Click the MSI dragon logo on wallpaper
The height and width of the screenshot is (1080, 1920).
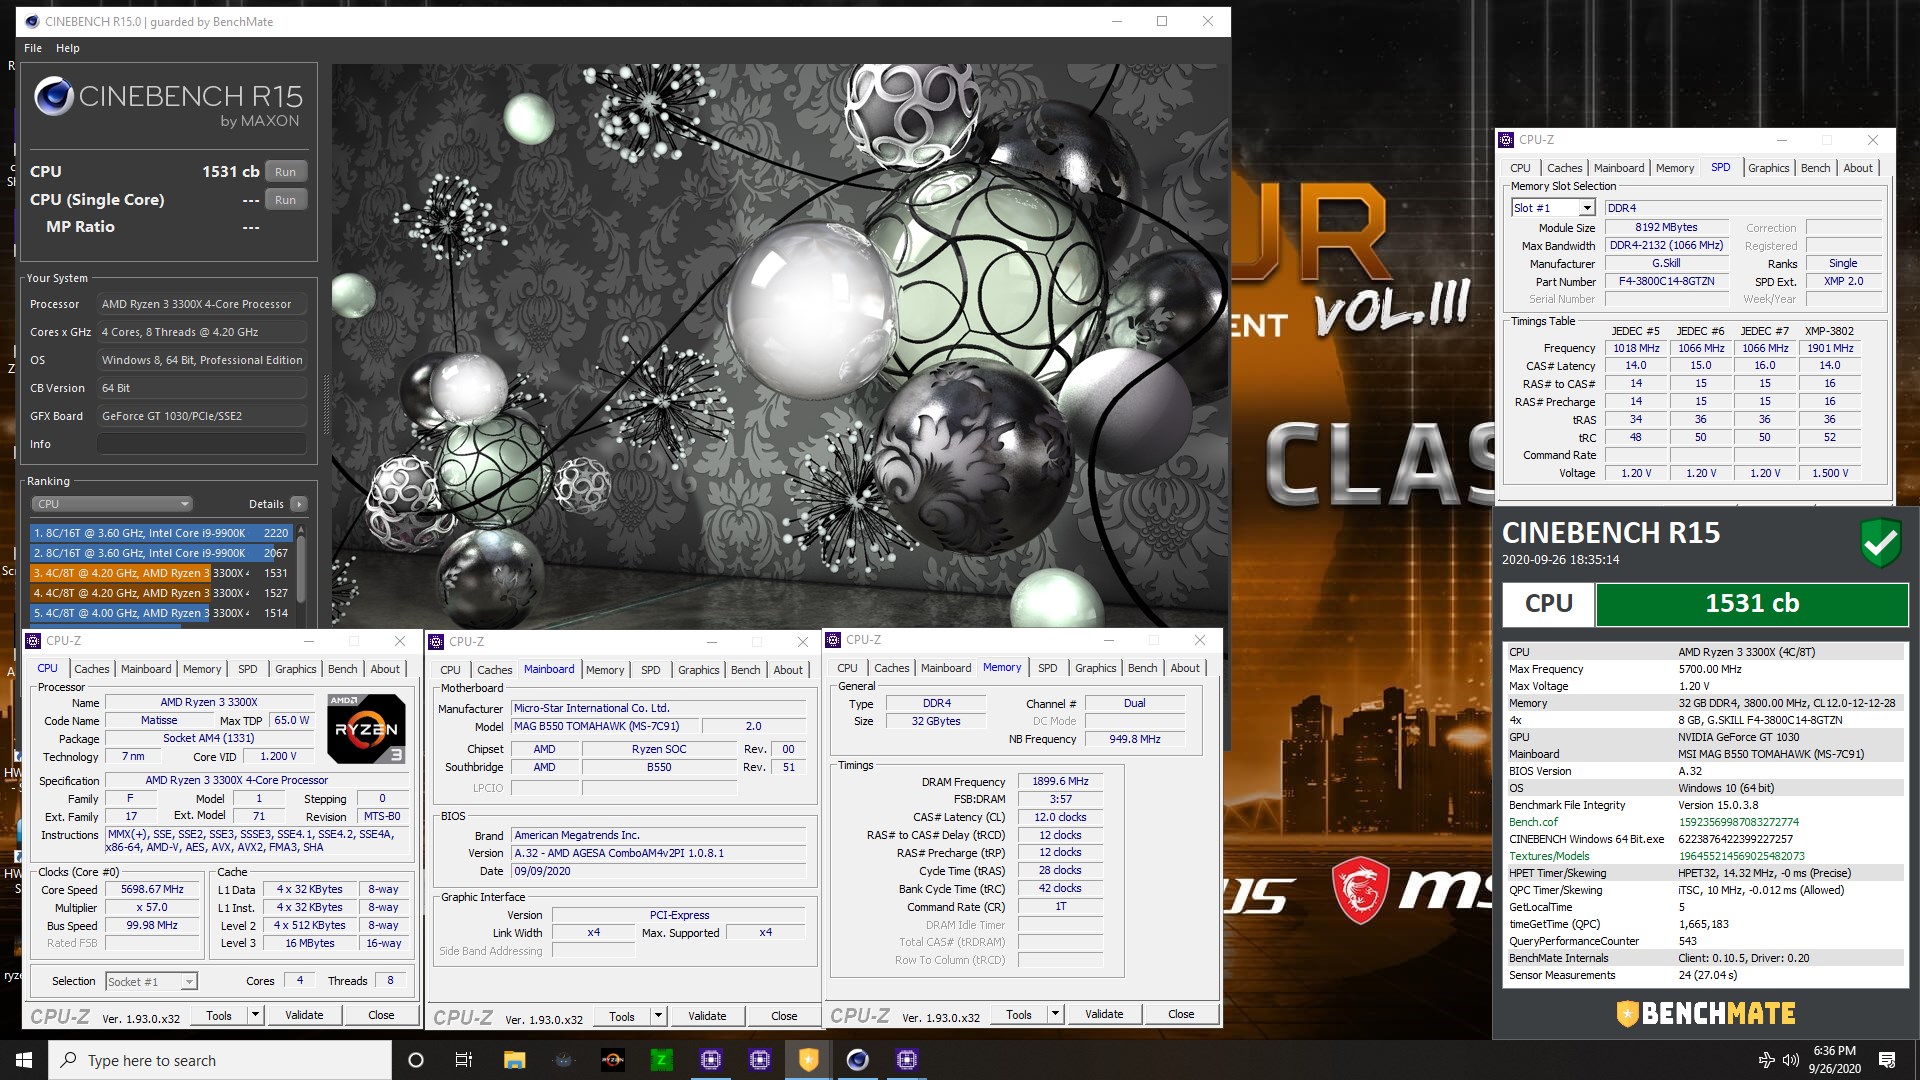point(1361,890)
